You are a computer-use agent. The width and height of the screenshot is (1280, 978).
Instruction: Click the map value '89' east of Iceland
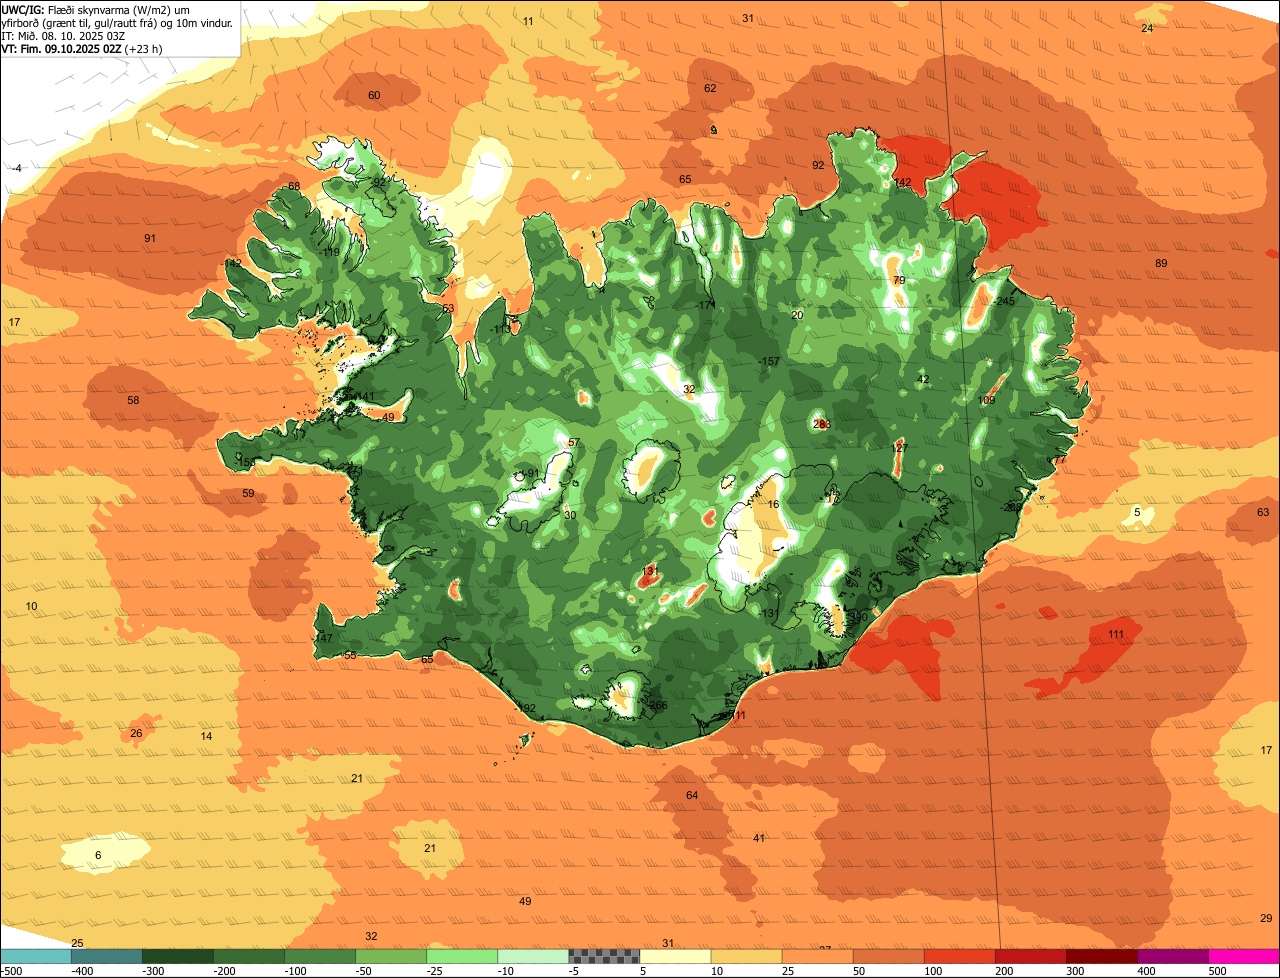tap(1161, 263)
